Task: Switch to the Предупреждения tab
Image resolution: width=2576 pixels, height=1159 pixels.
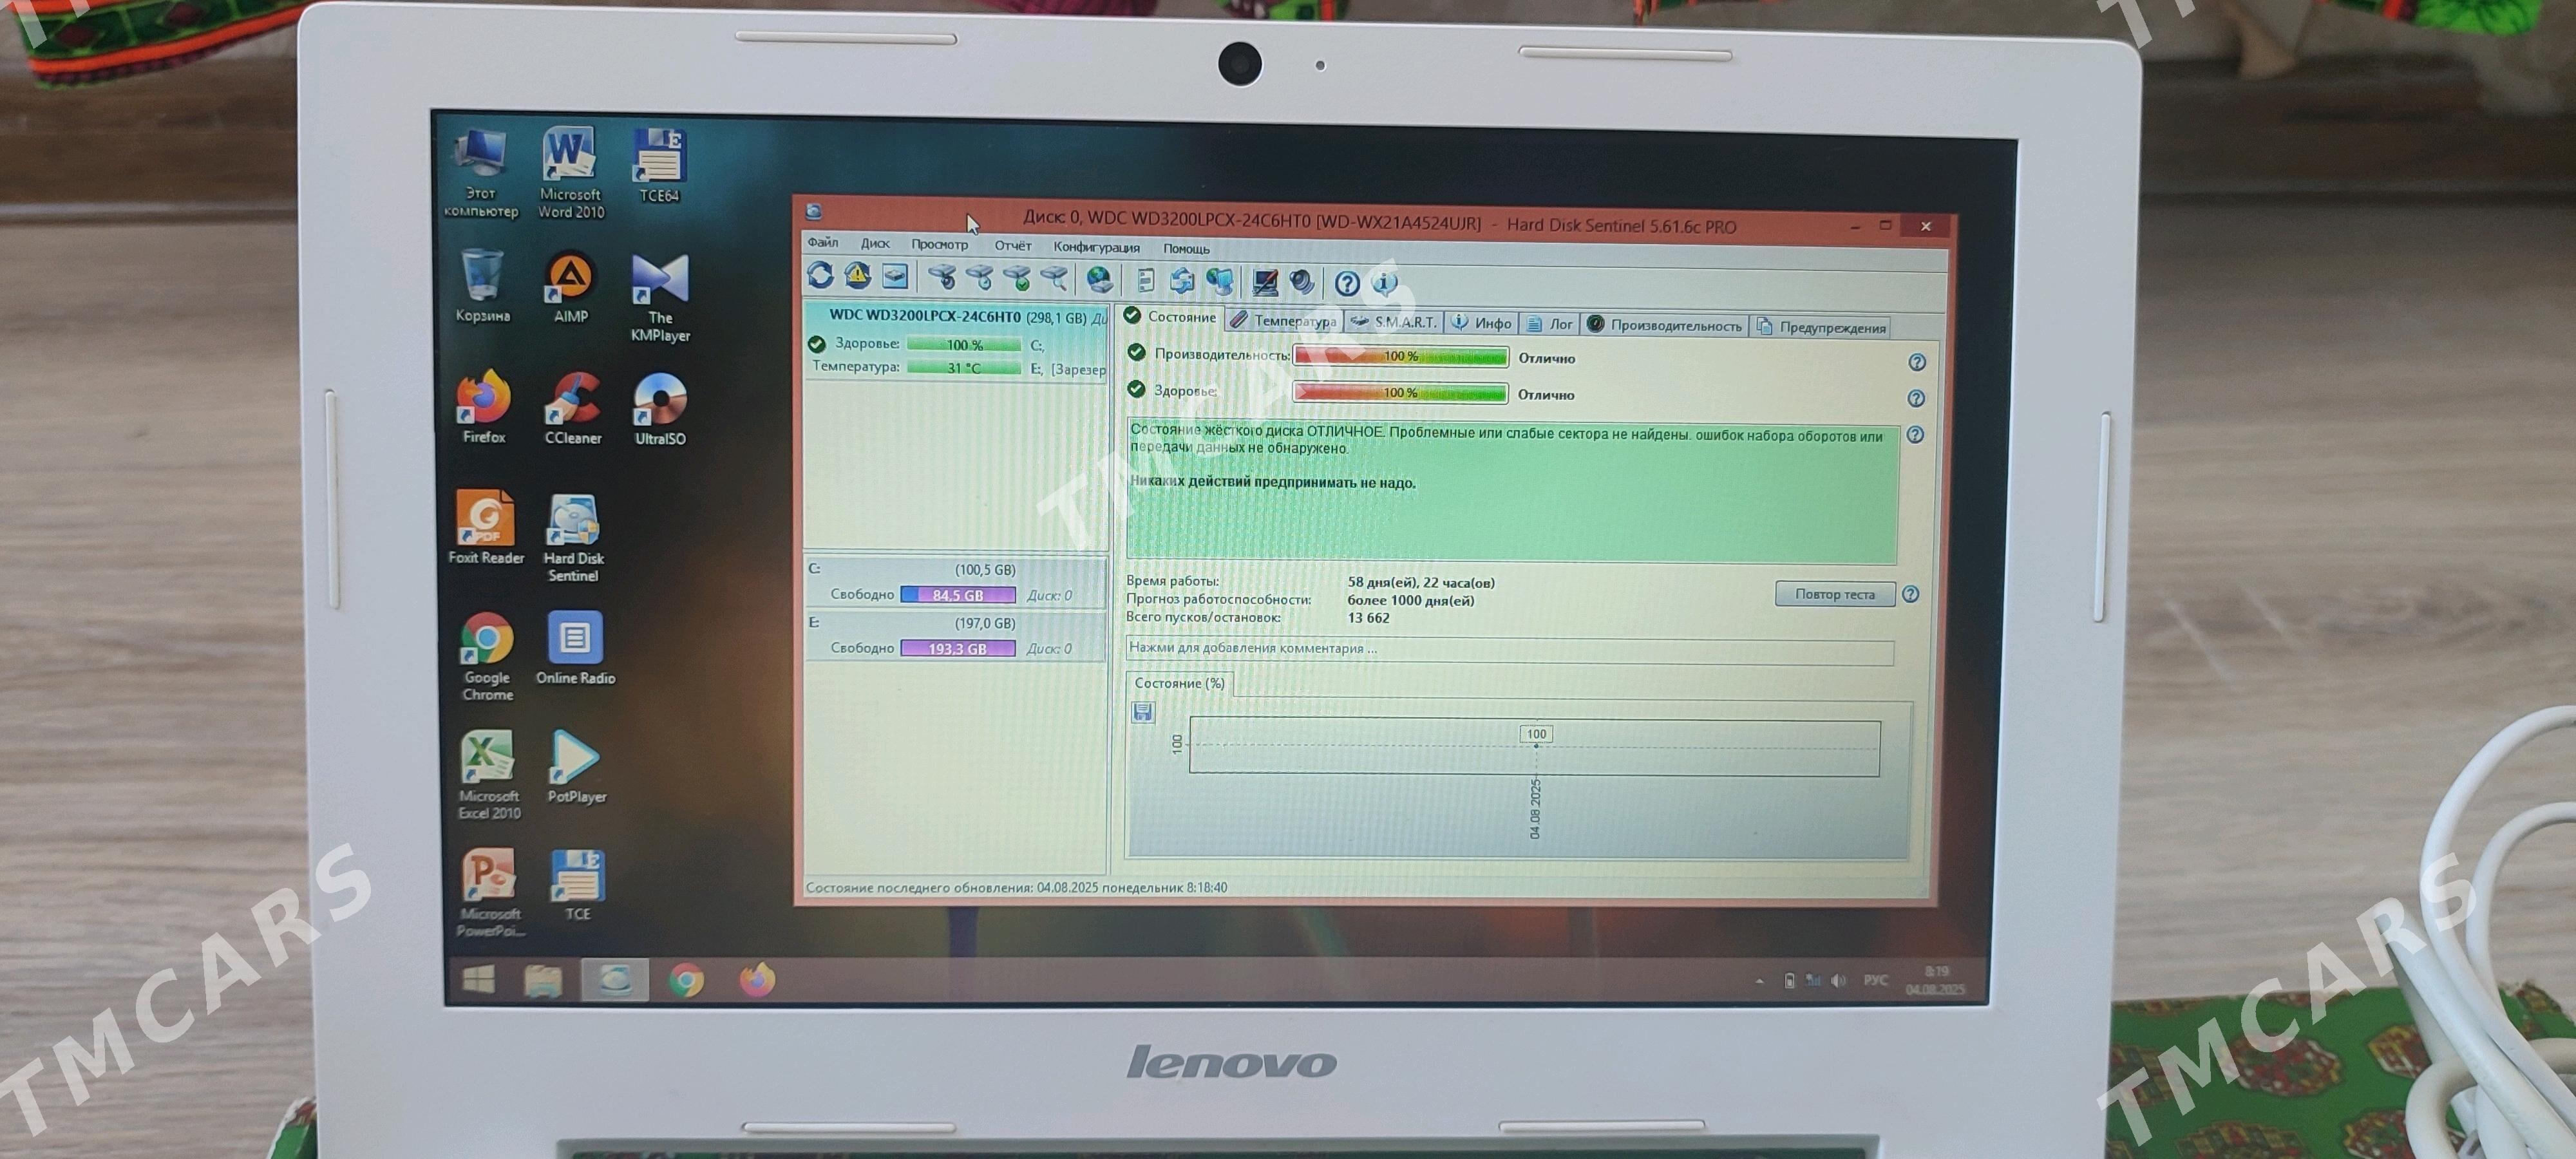Action: (x=1821, y=327)
